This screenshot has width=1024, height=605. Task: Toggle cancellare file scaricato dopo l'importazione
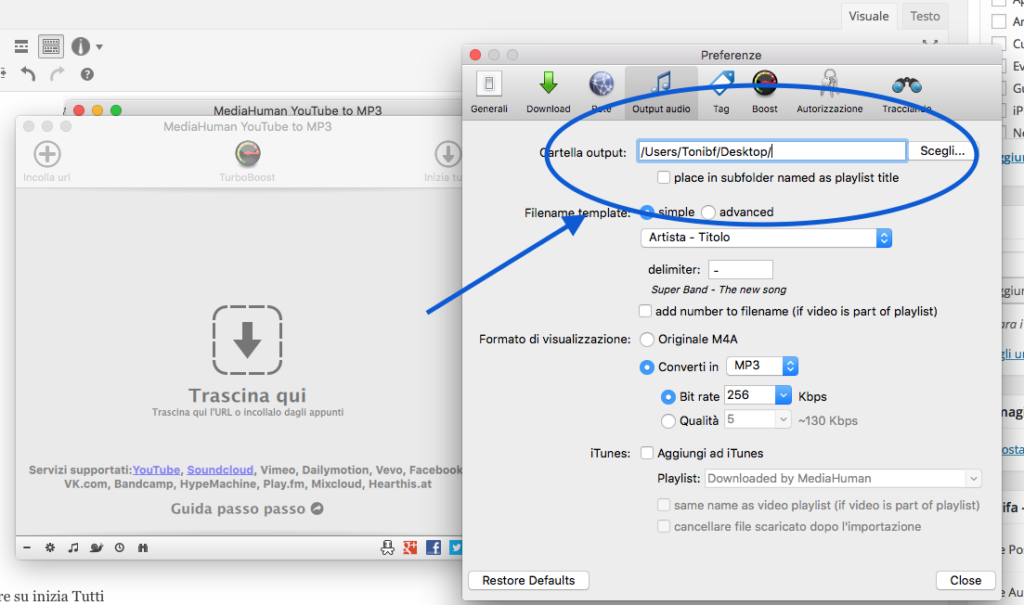pyautogui.click(x=664, y=527)
